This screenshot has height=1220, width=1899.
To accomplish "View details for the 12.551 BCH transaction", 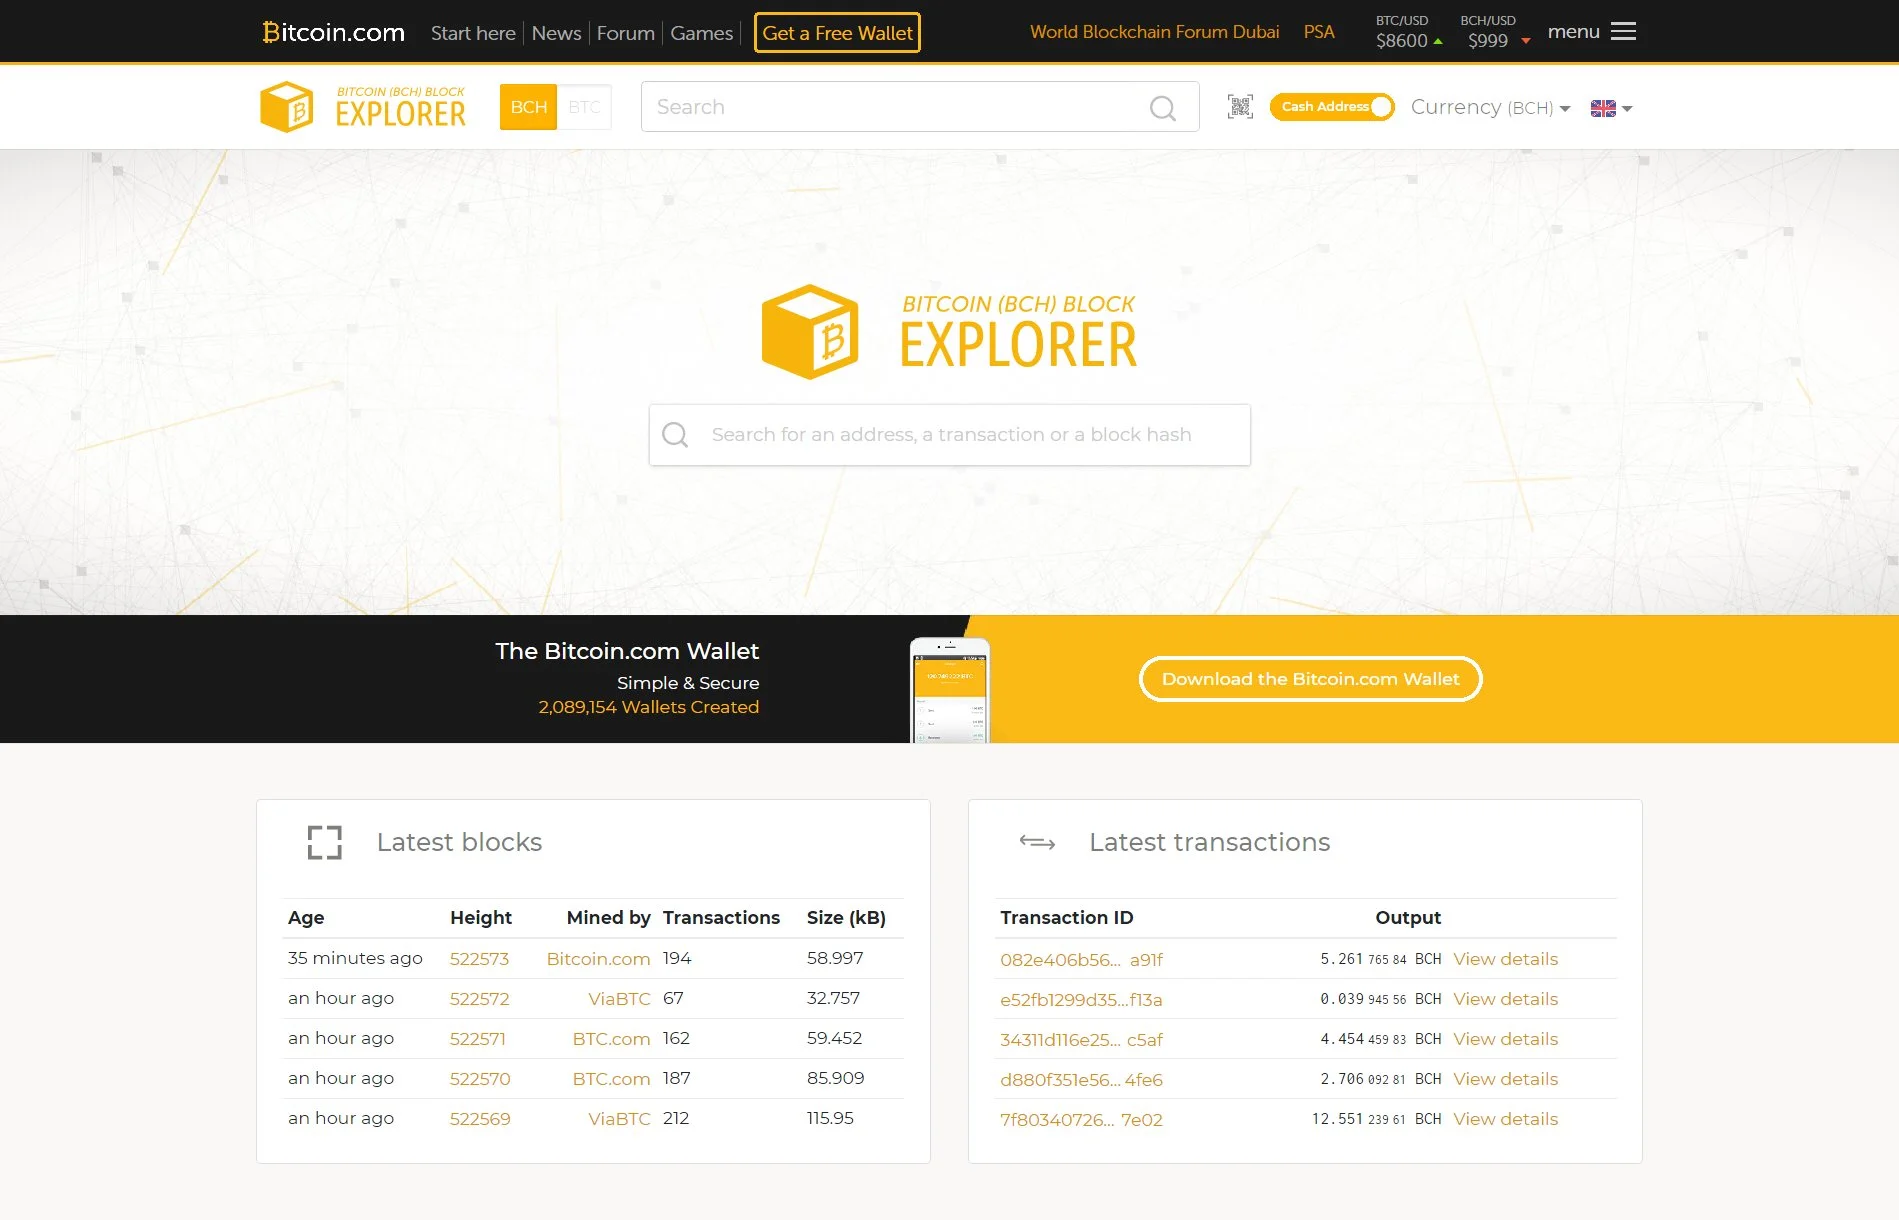I will (1505, 1119).
